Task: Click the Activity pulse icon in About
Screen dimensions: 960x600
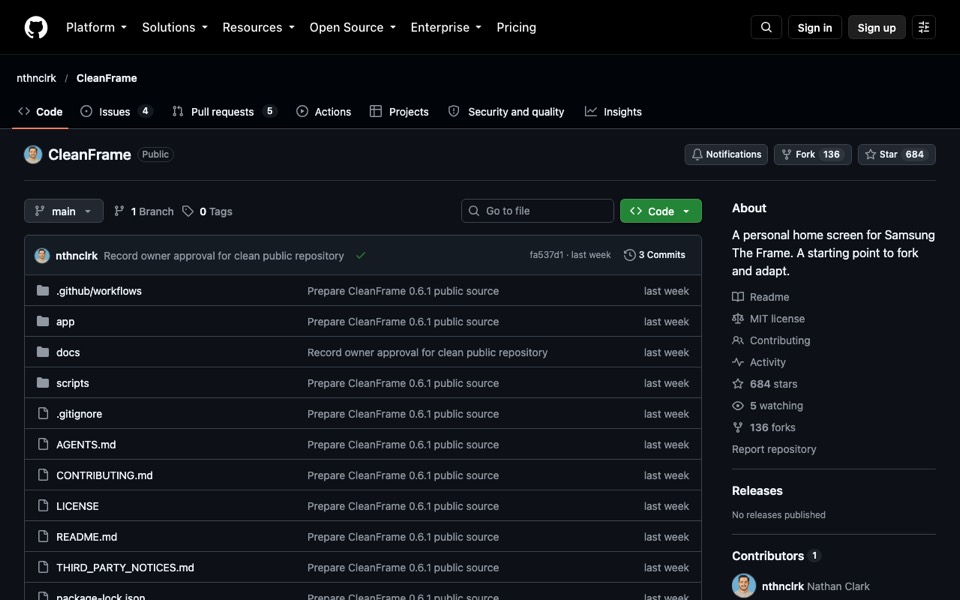Action: 738,362
